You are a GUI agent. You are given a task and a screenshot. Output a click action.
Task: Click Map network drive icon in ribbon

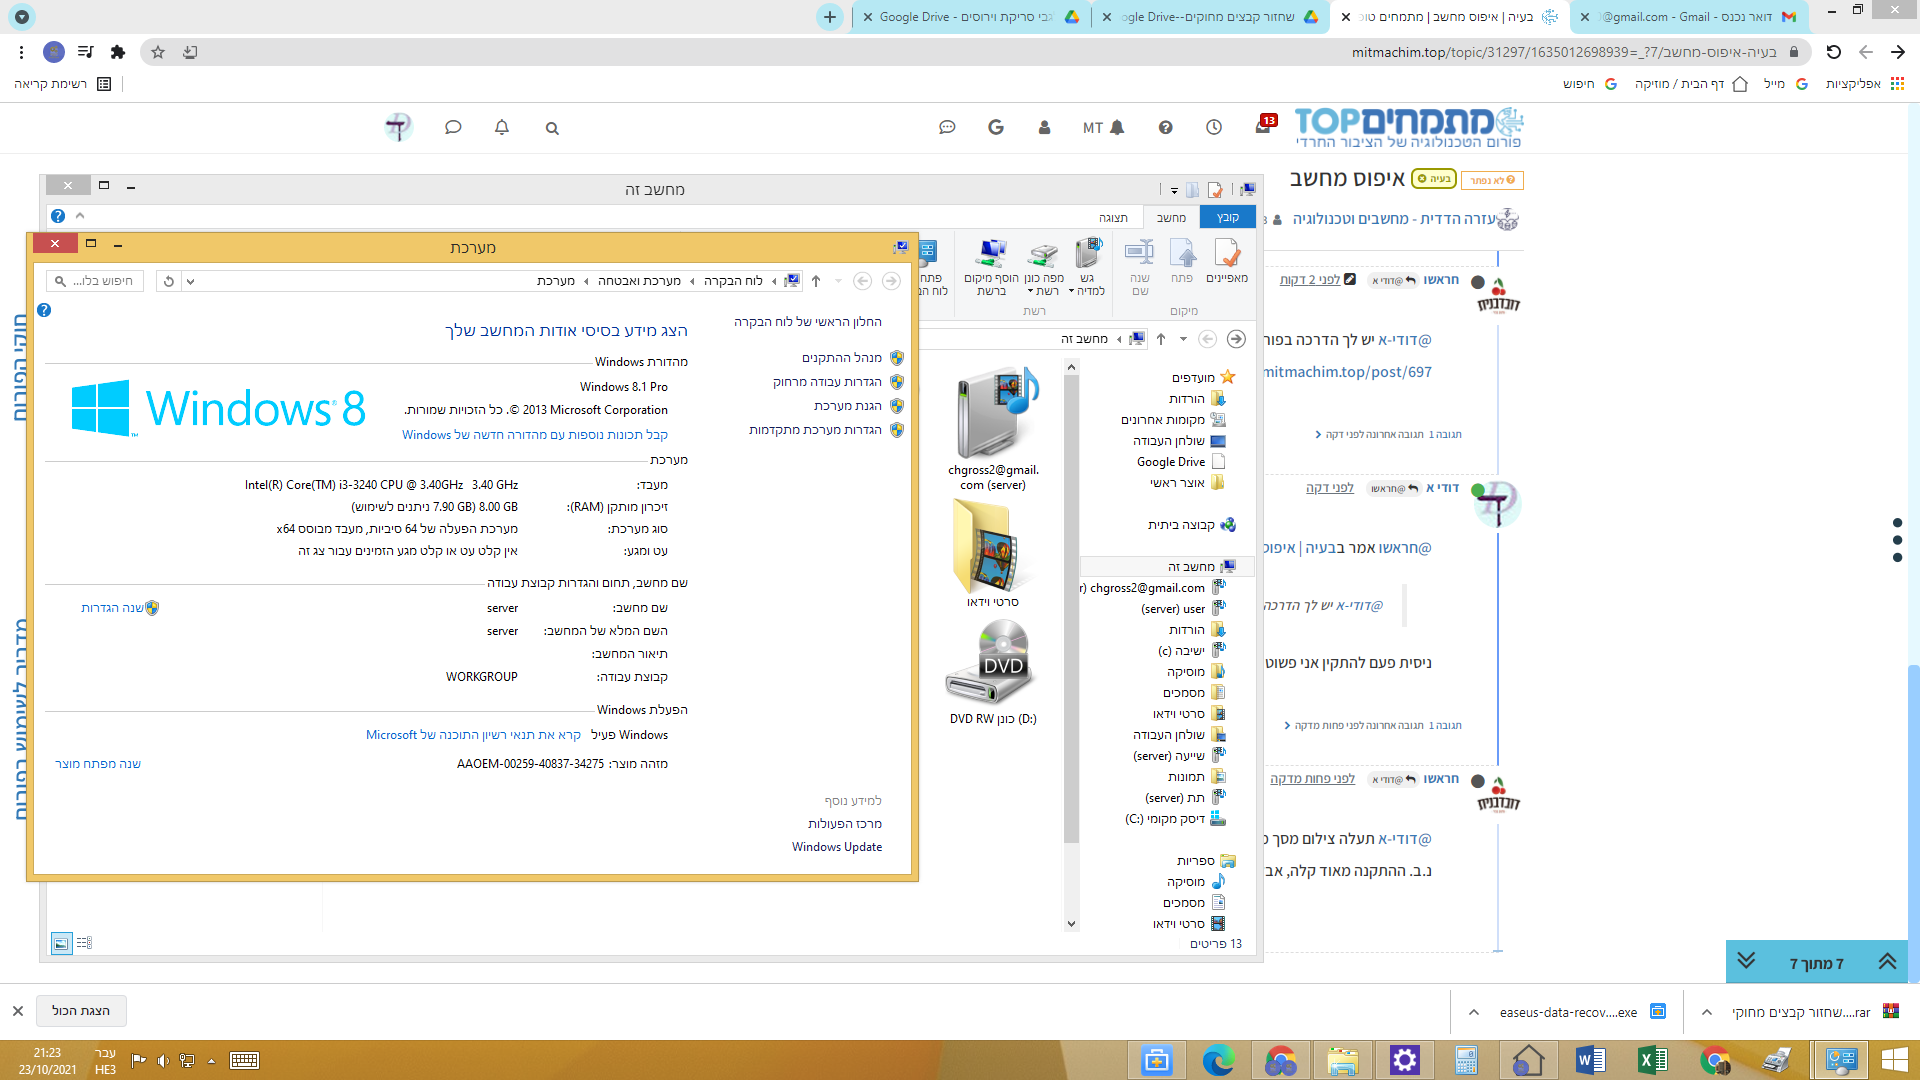[1043, 266]
